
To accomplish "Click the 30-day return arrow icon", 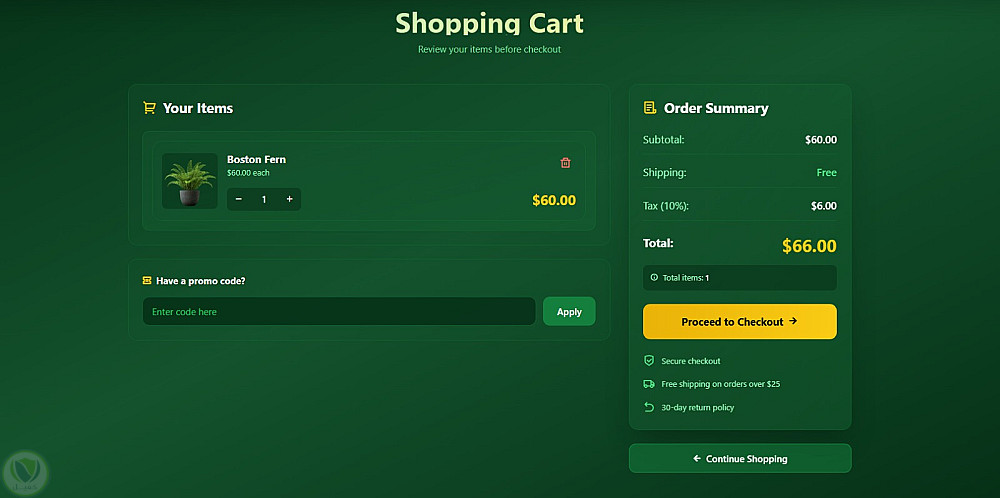I will tap(649, 407).
